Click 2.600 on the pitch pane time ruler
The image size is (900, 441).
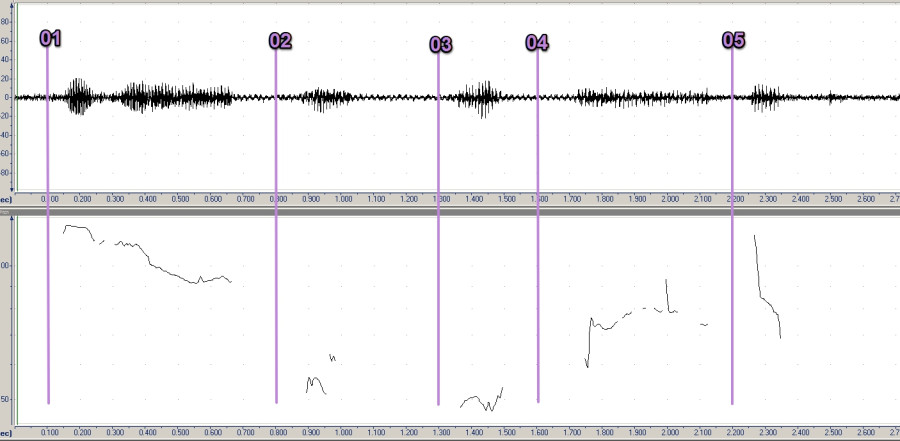click(x=866, y=432)
